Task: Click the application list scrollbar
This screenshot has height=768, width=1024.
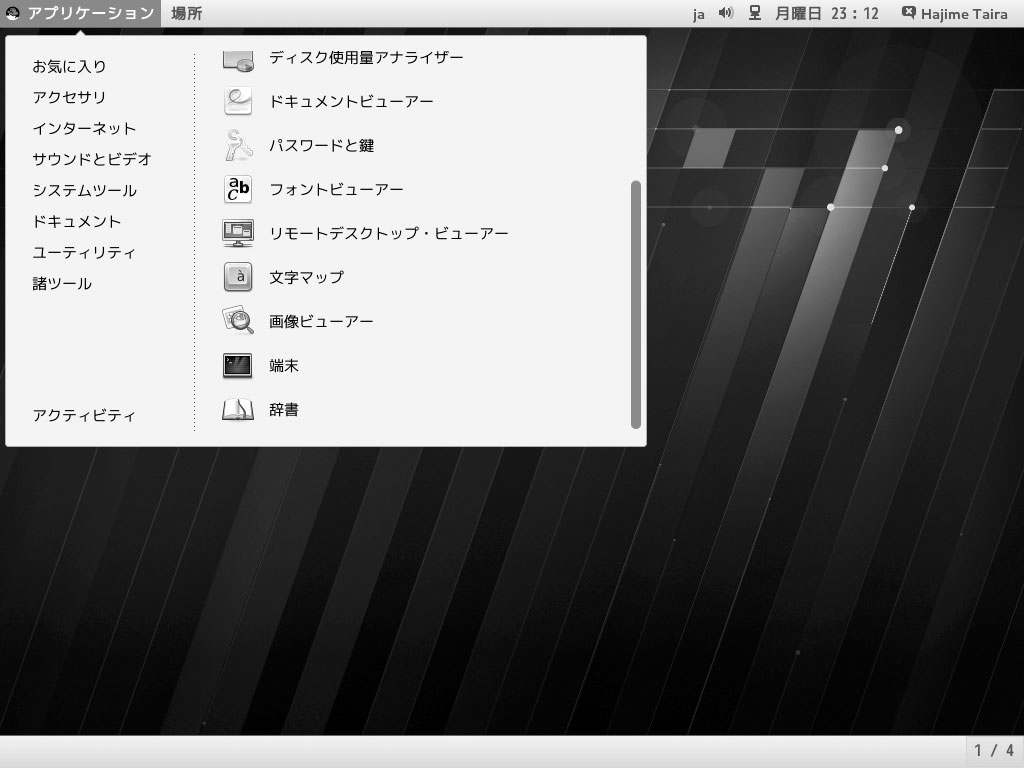Action: click(x=636, y=304)
